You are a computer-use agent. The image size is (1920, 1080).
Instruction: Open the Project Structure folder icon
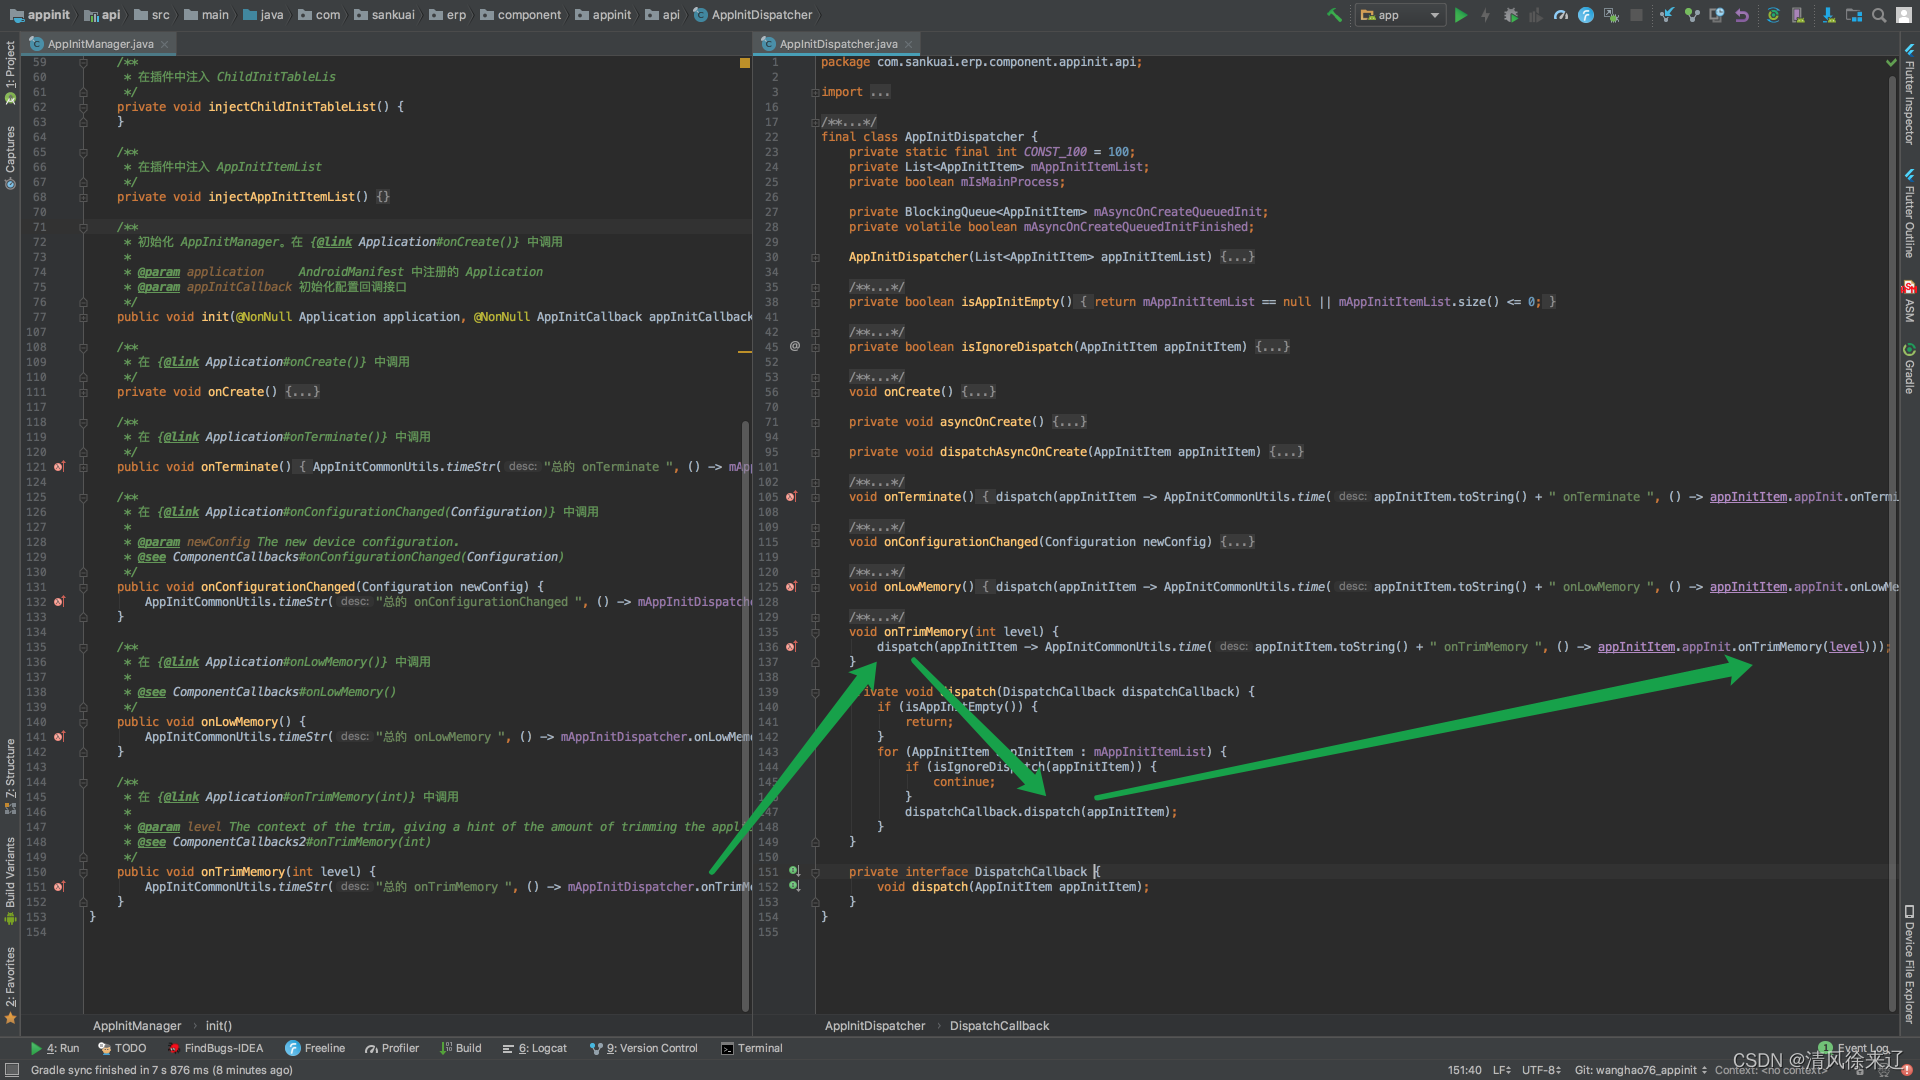click(1854, 15)
